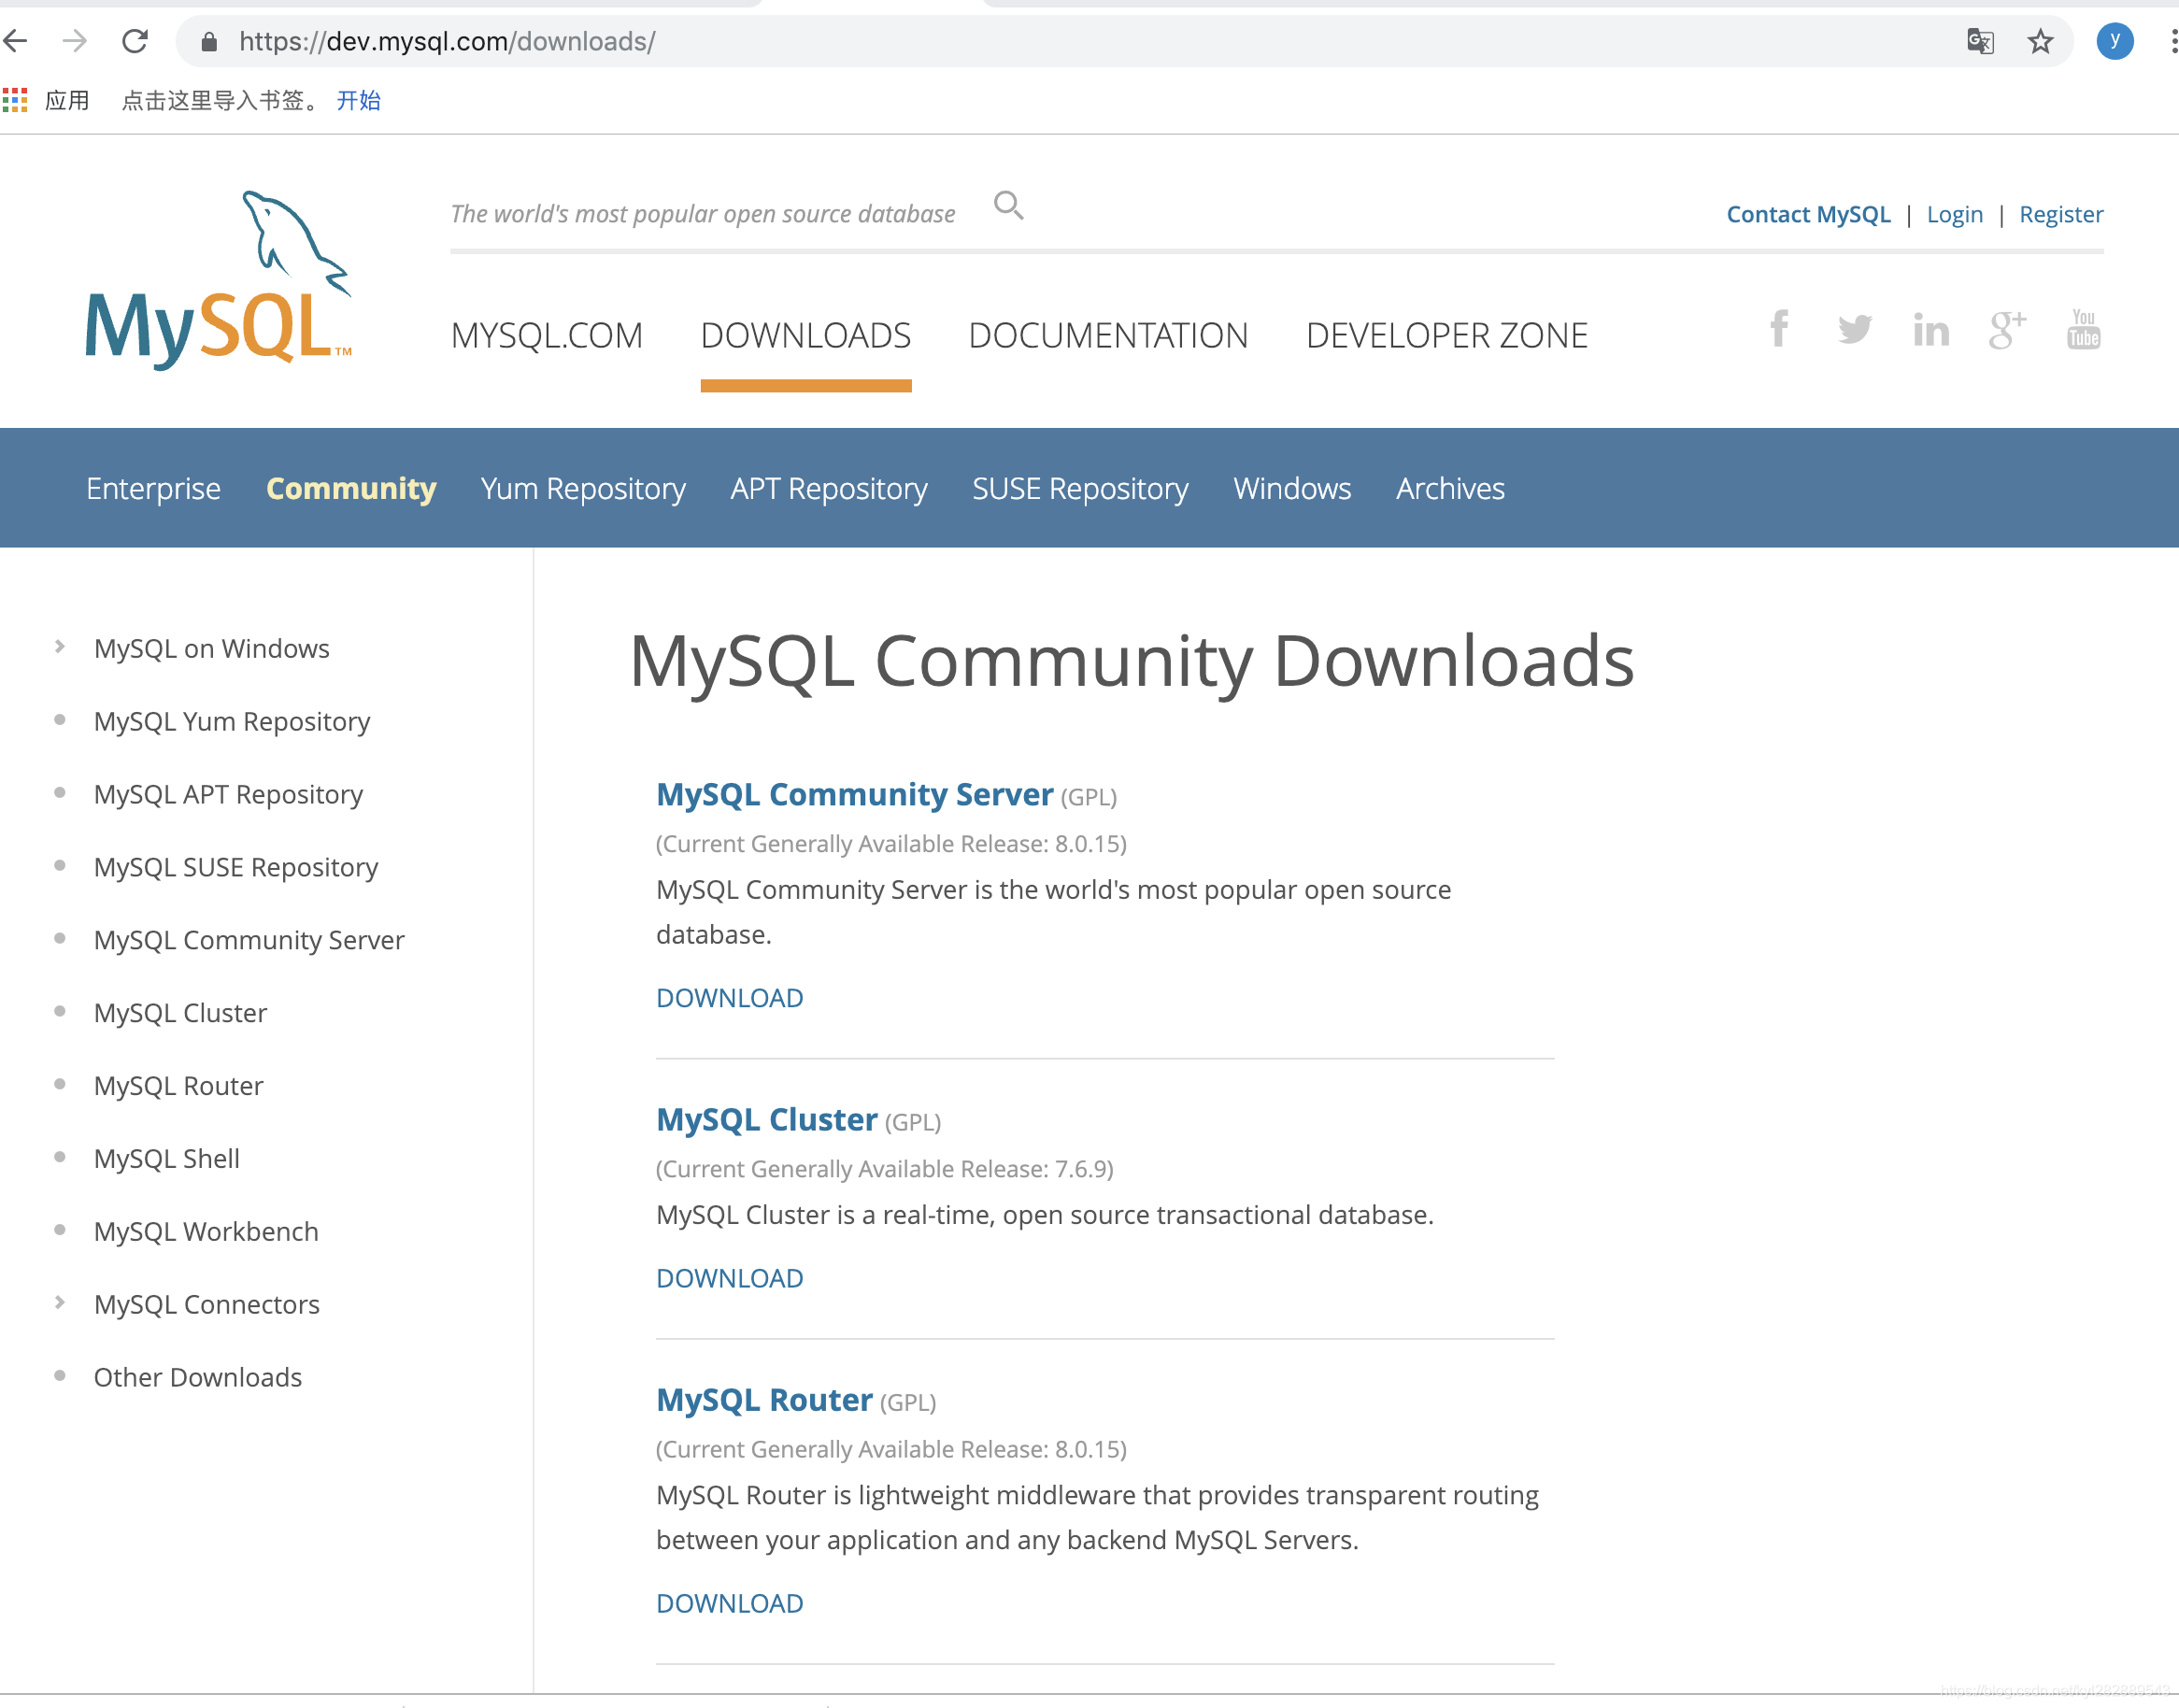Screen dimensions: 2179x1708
Task: Expand the MySQL on Windows chevron in sidebar
Action: pos(60,647)
